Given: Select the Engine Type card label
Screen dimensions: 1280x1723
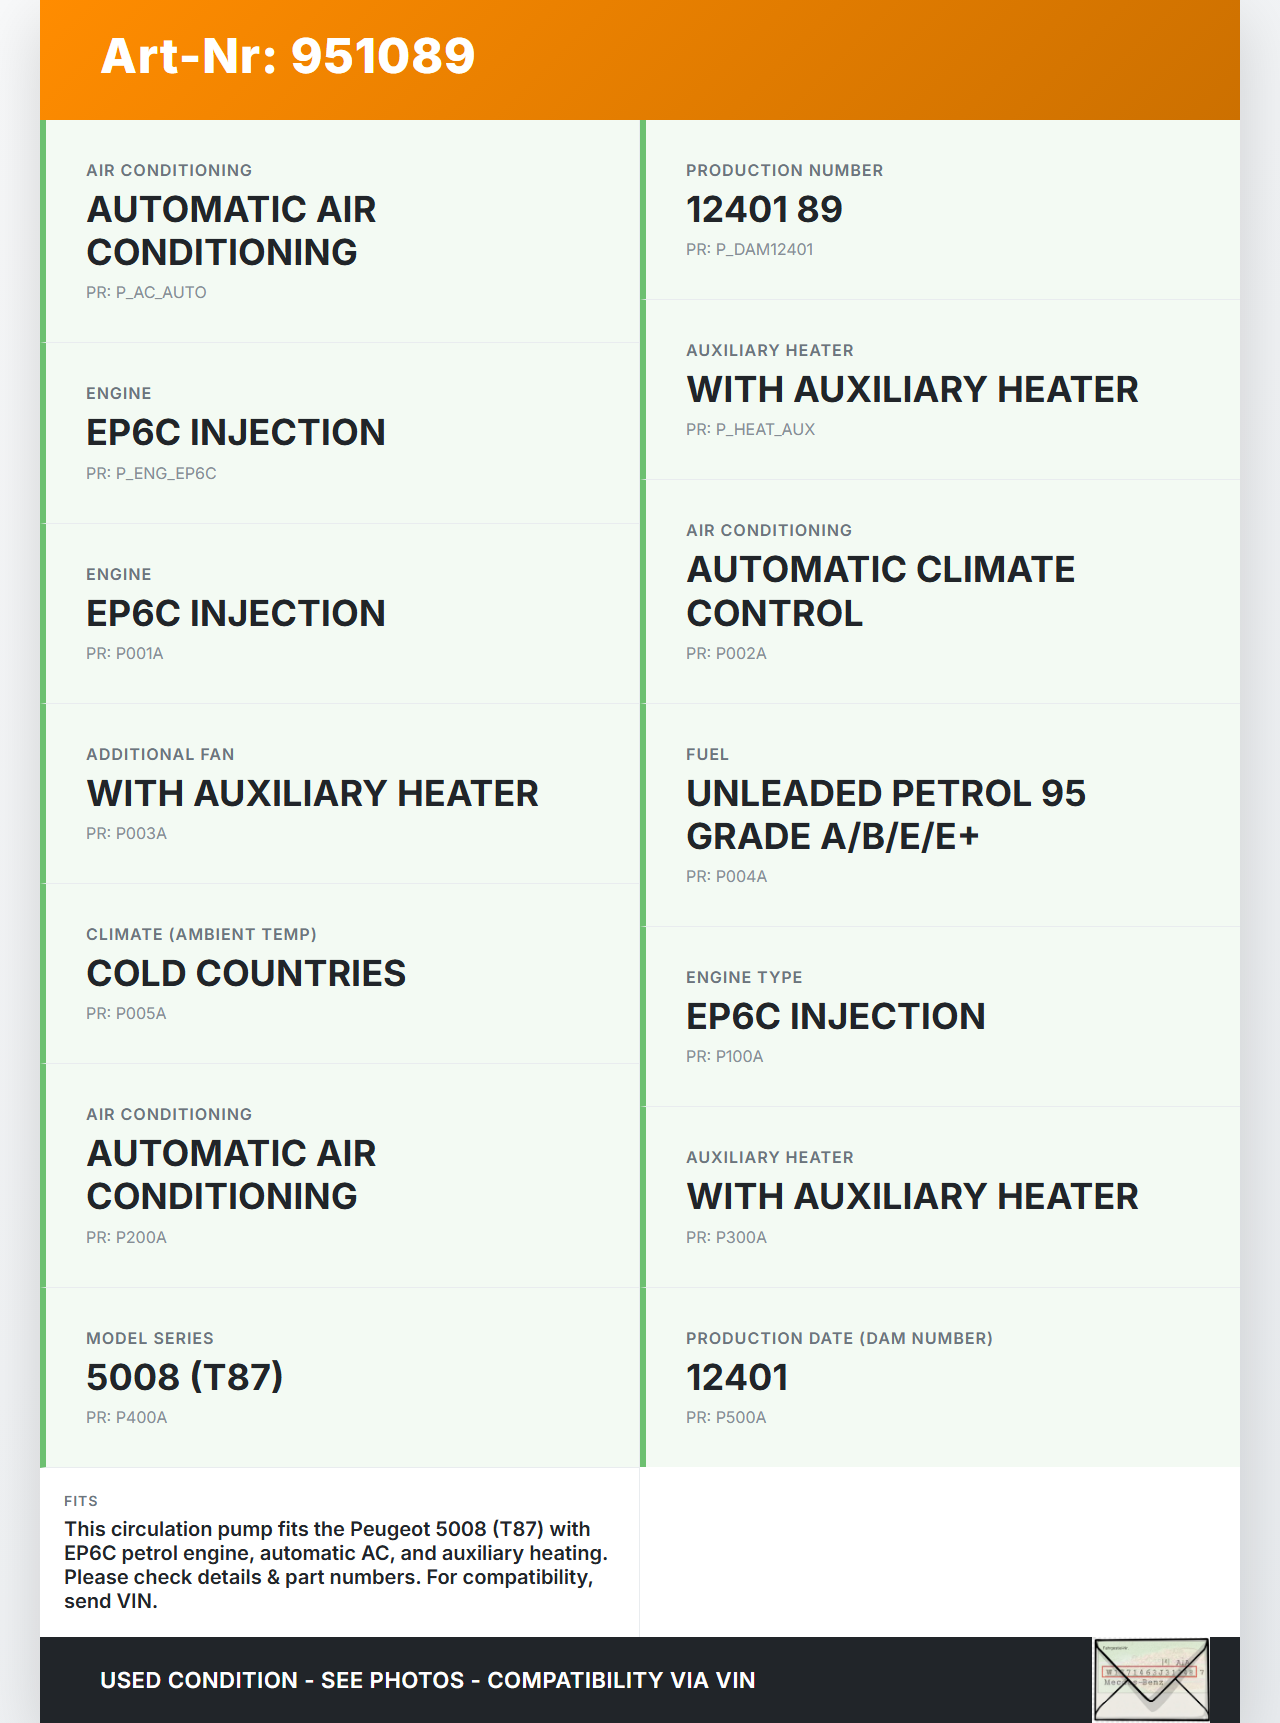Looking at the screenshot, I should (744, 977).
